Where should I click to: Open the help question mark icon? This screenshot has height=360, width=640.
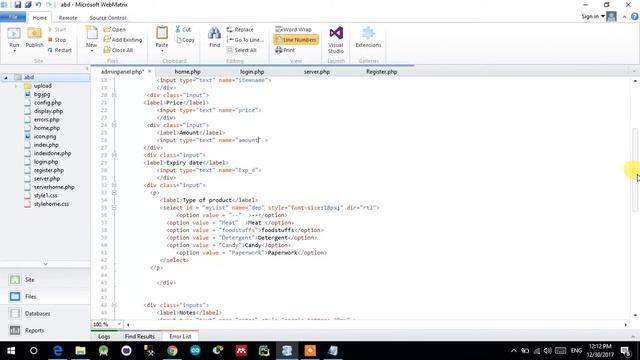634,17
